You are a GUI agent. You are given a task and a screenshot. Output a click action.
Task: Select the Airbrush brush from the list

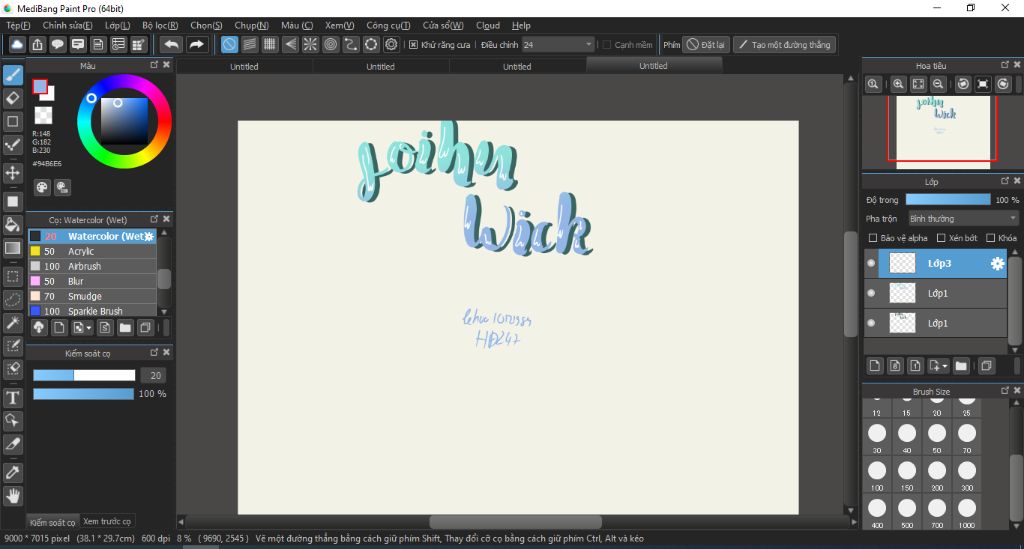(92, 266)
